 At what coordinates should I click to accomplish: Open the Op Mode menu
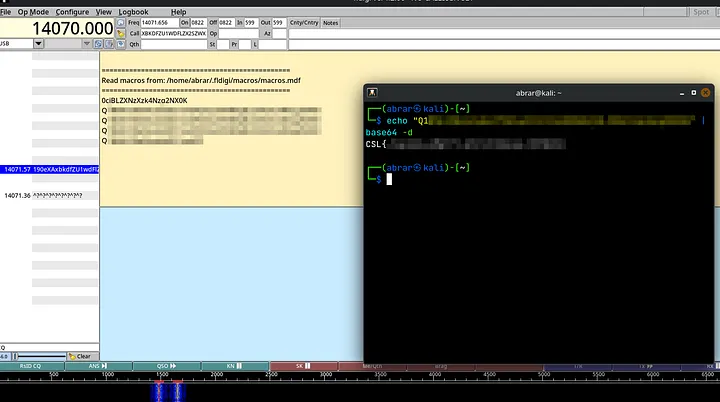33,12
